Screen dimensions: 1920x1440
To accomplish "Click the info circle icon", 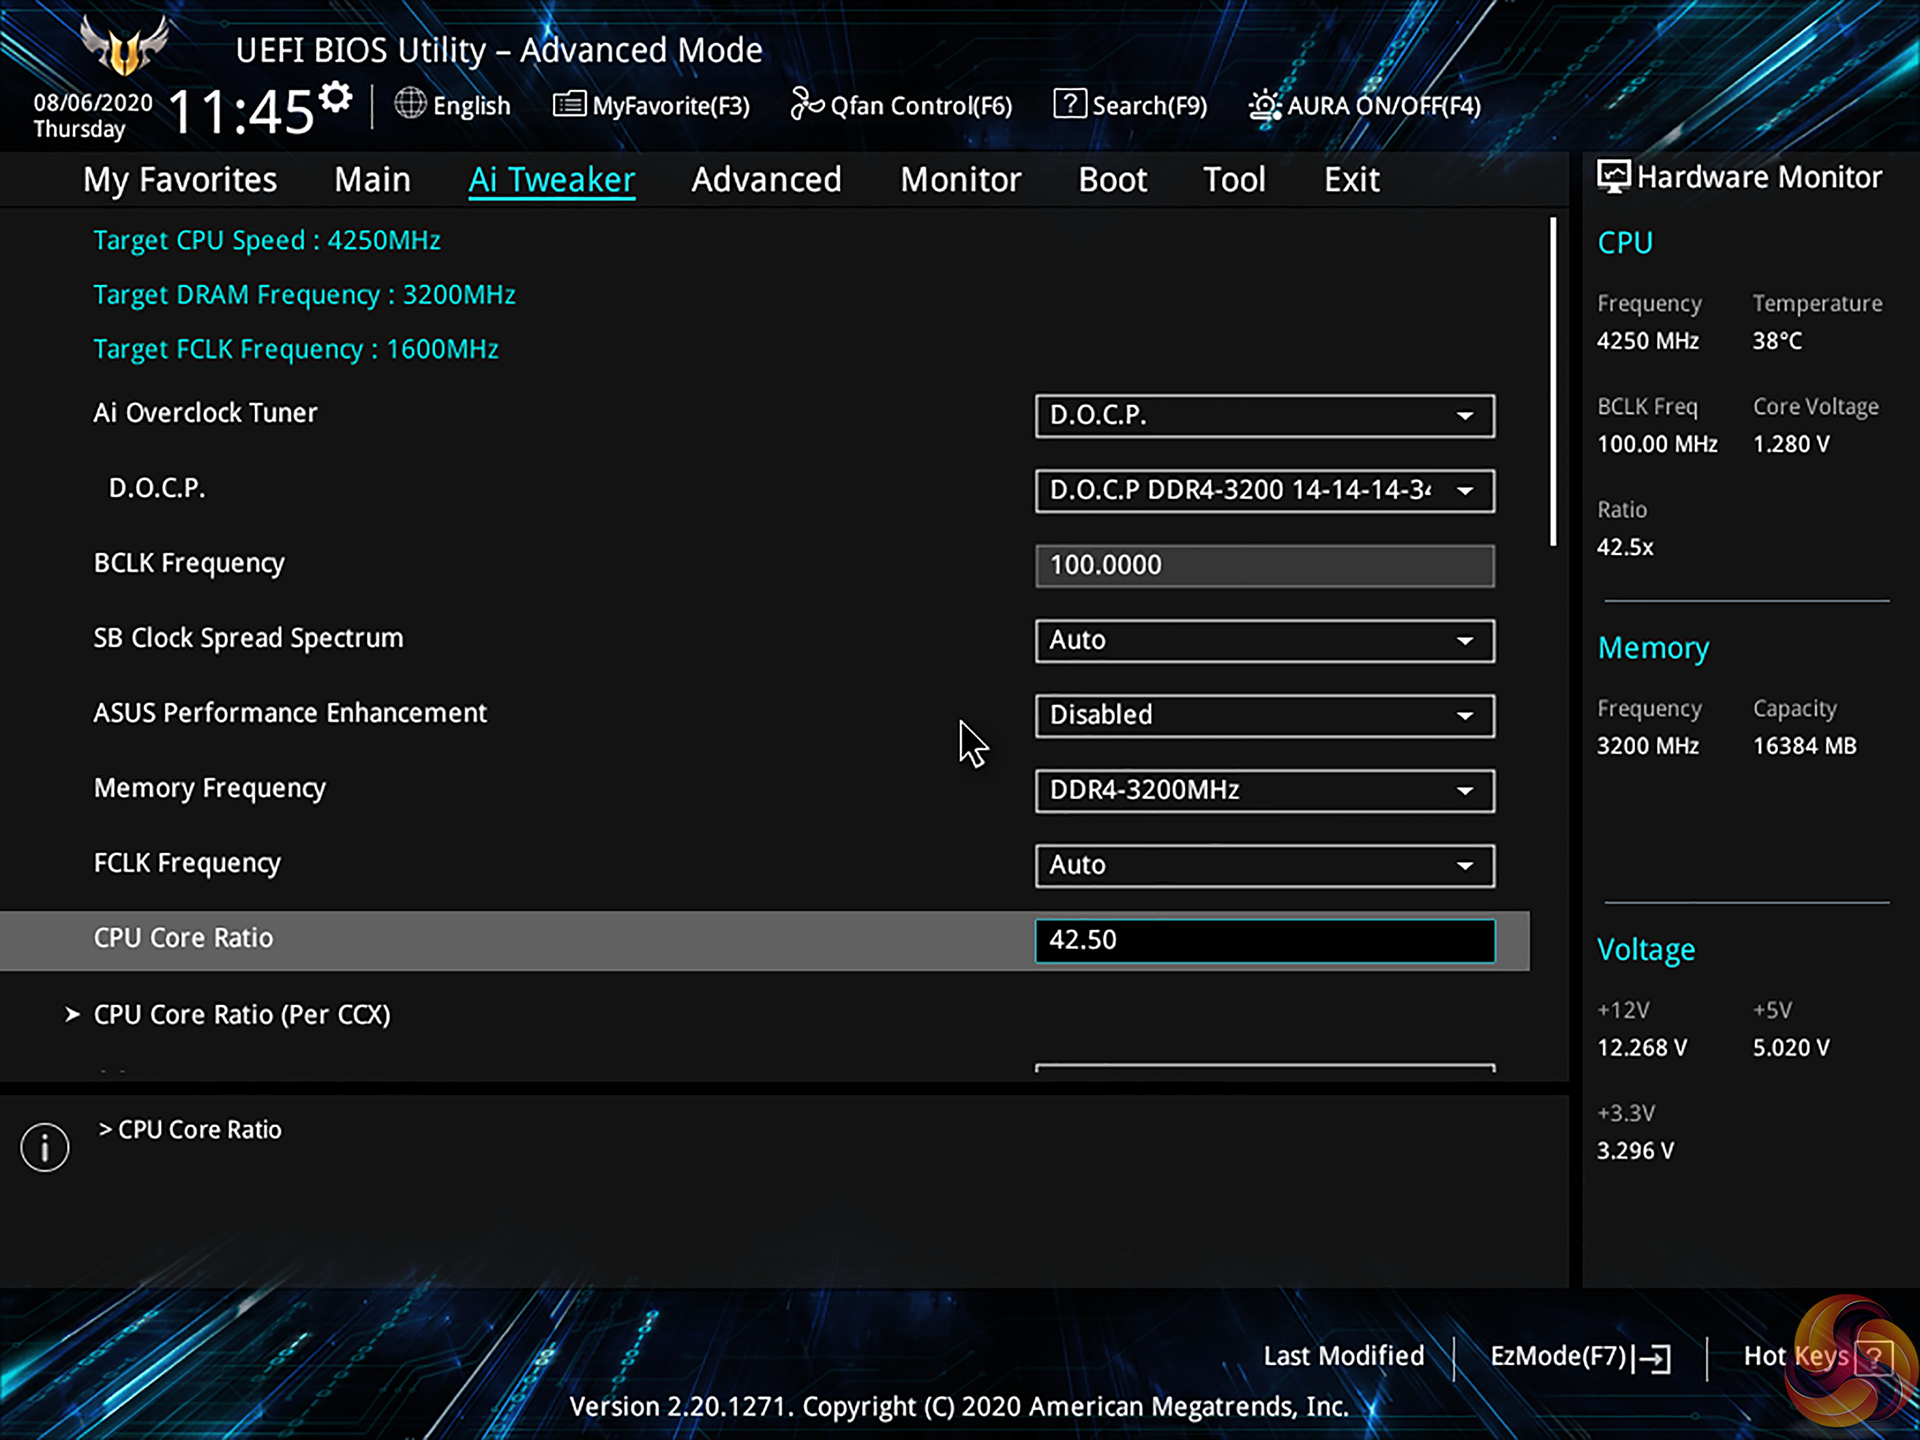I will (45, 1147).
